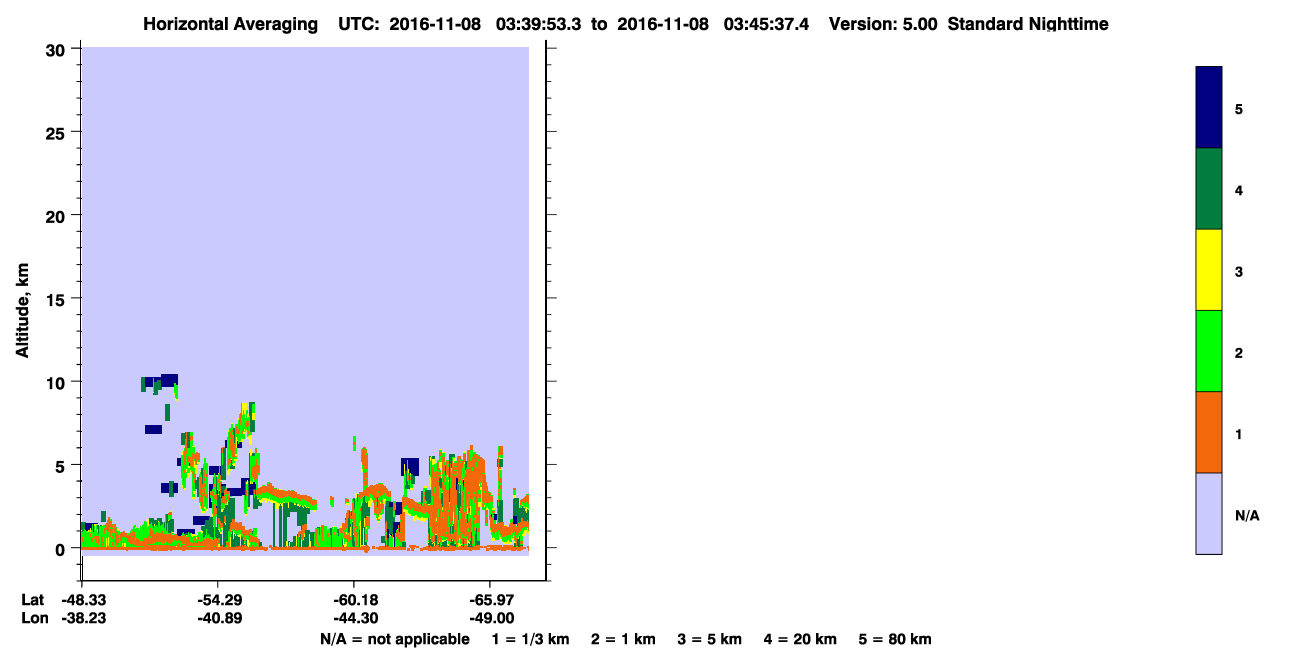Click the longitude value -49.00
The image size is (1300, 667).
[490, 618]
